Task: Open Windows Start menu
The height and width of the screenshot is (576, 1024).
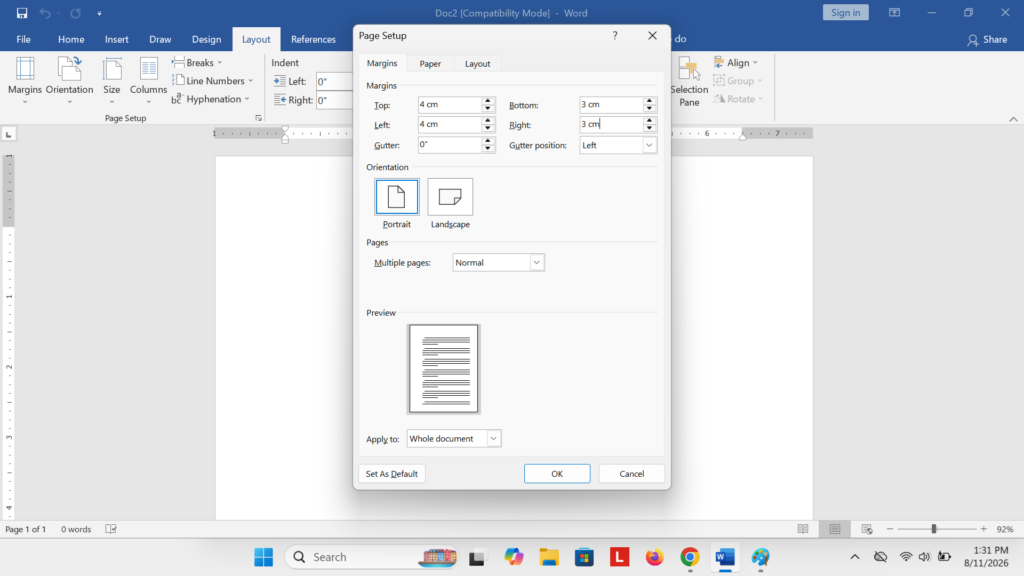Action: pyautogui.click(x=264, y=557)
